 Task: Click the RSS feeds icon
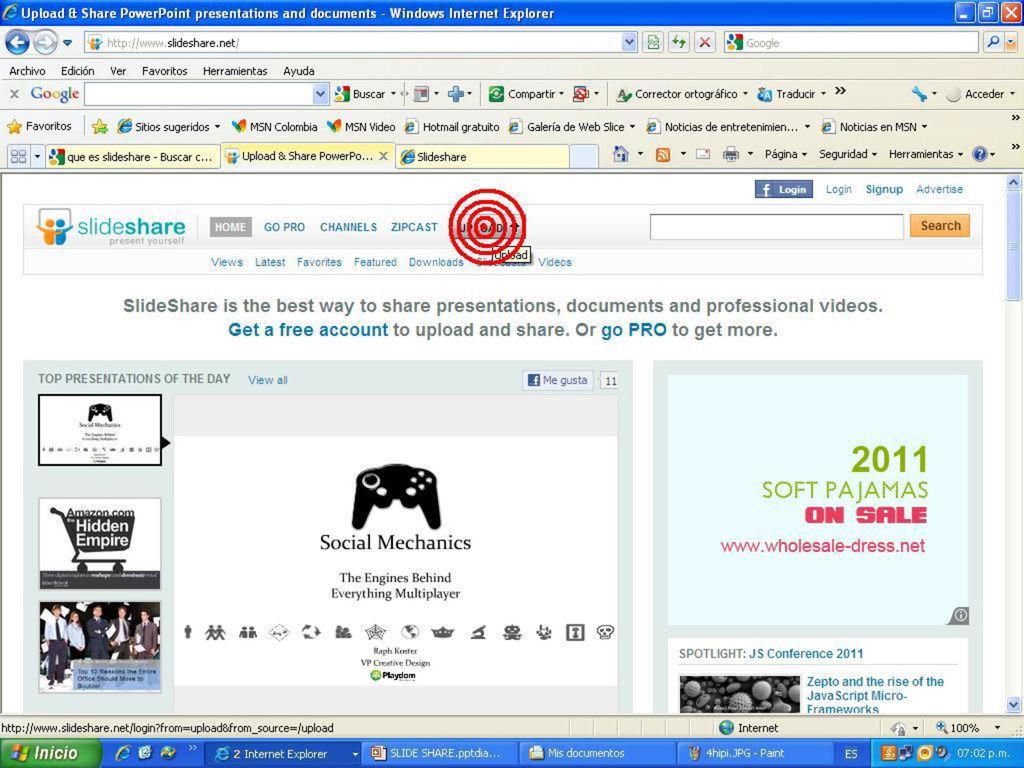coord(663,155)
